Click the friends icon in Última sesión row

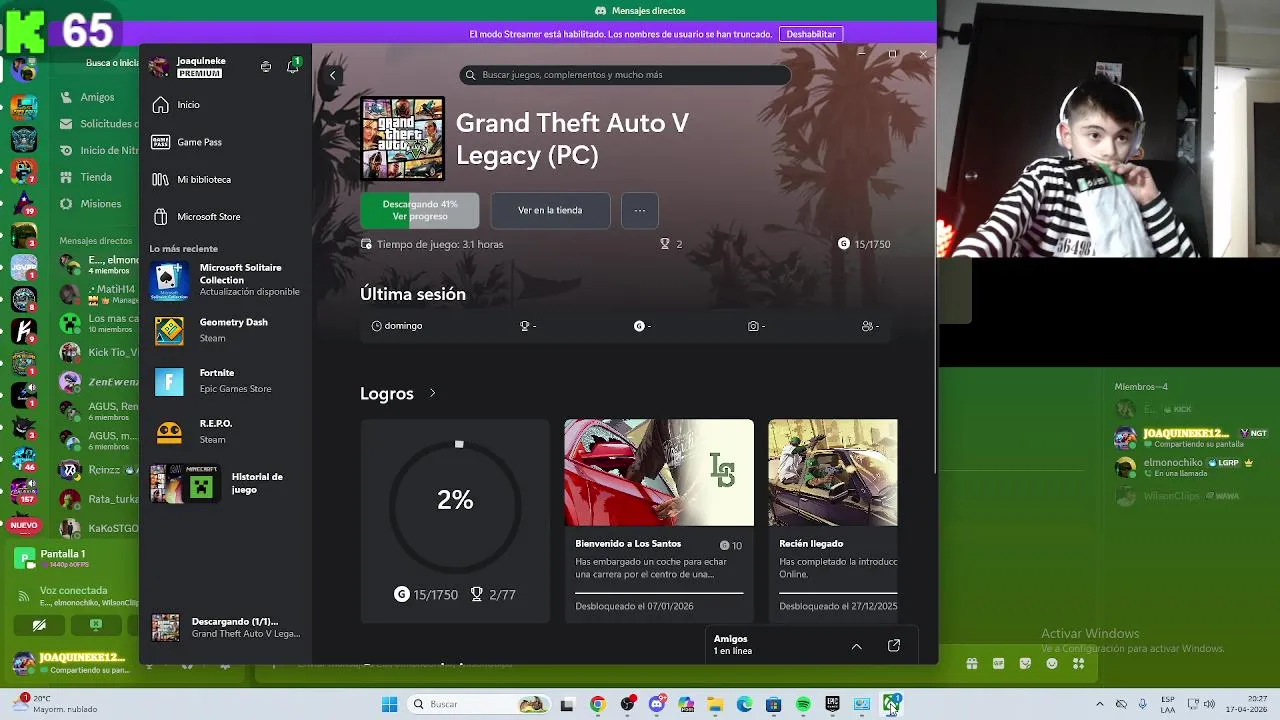tap(867, 326)
